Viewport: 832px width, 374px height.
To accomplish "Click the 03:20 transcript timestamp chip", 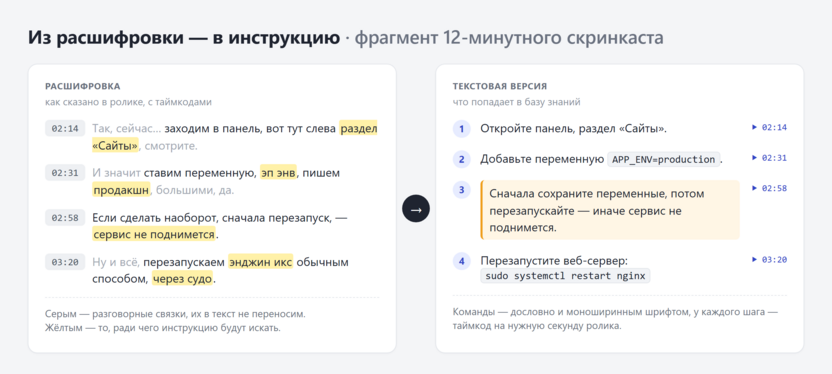I will 65,262.
